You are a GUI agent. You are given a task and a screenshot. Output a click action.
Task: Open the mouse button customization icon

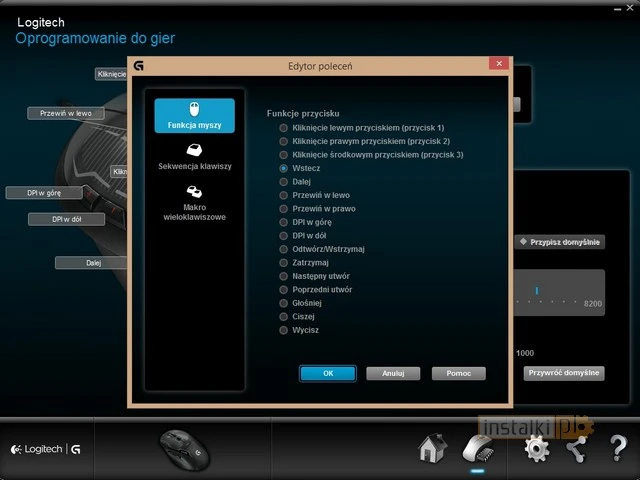pos(478,449)
